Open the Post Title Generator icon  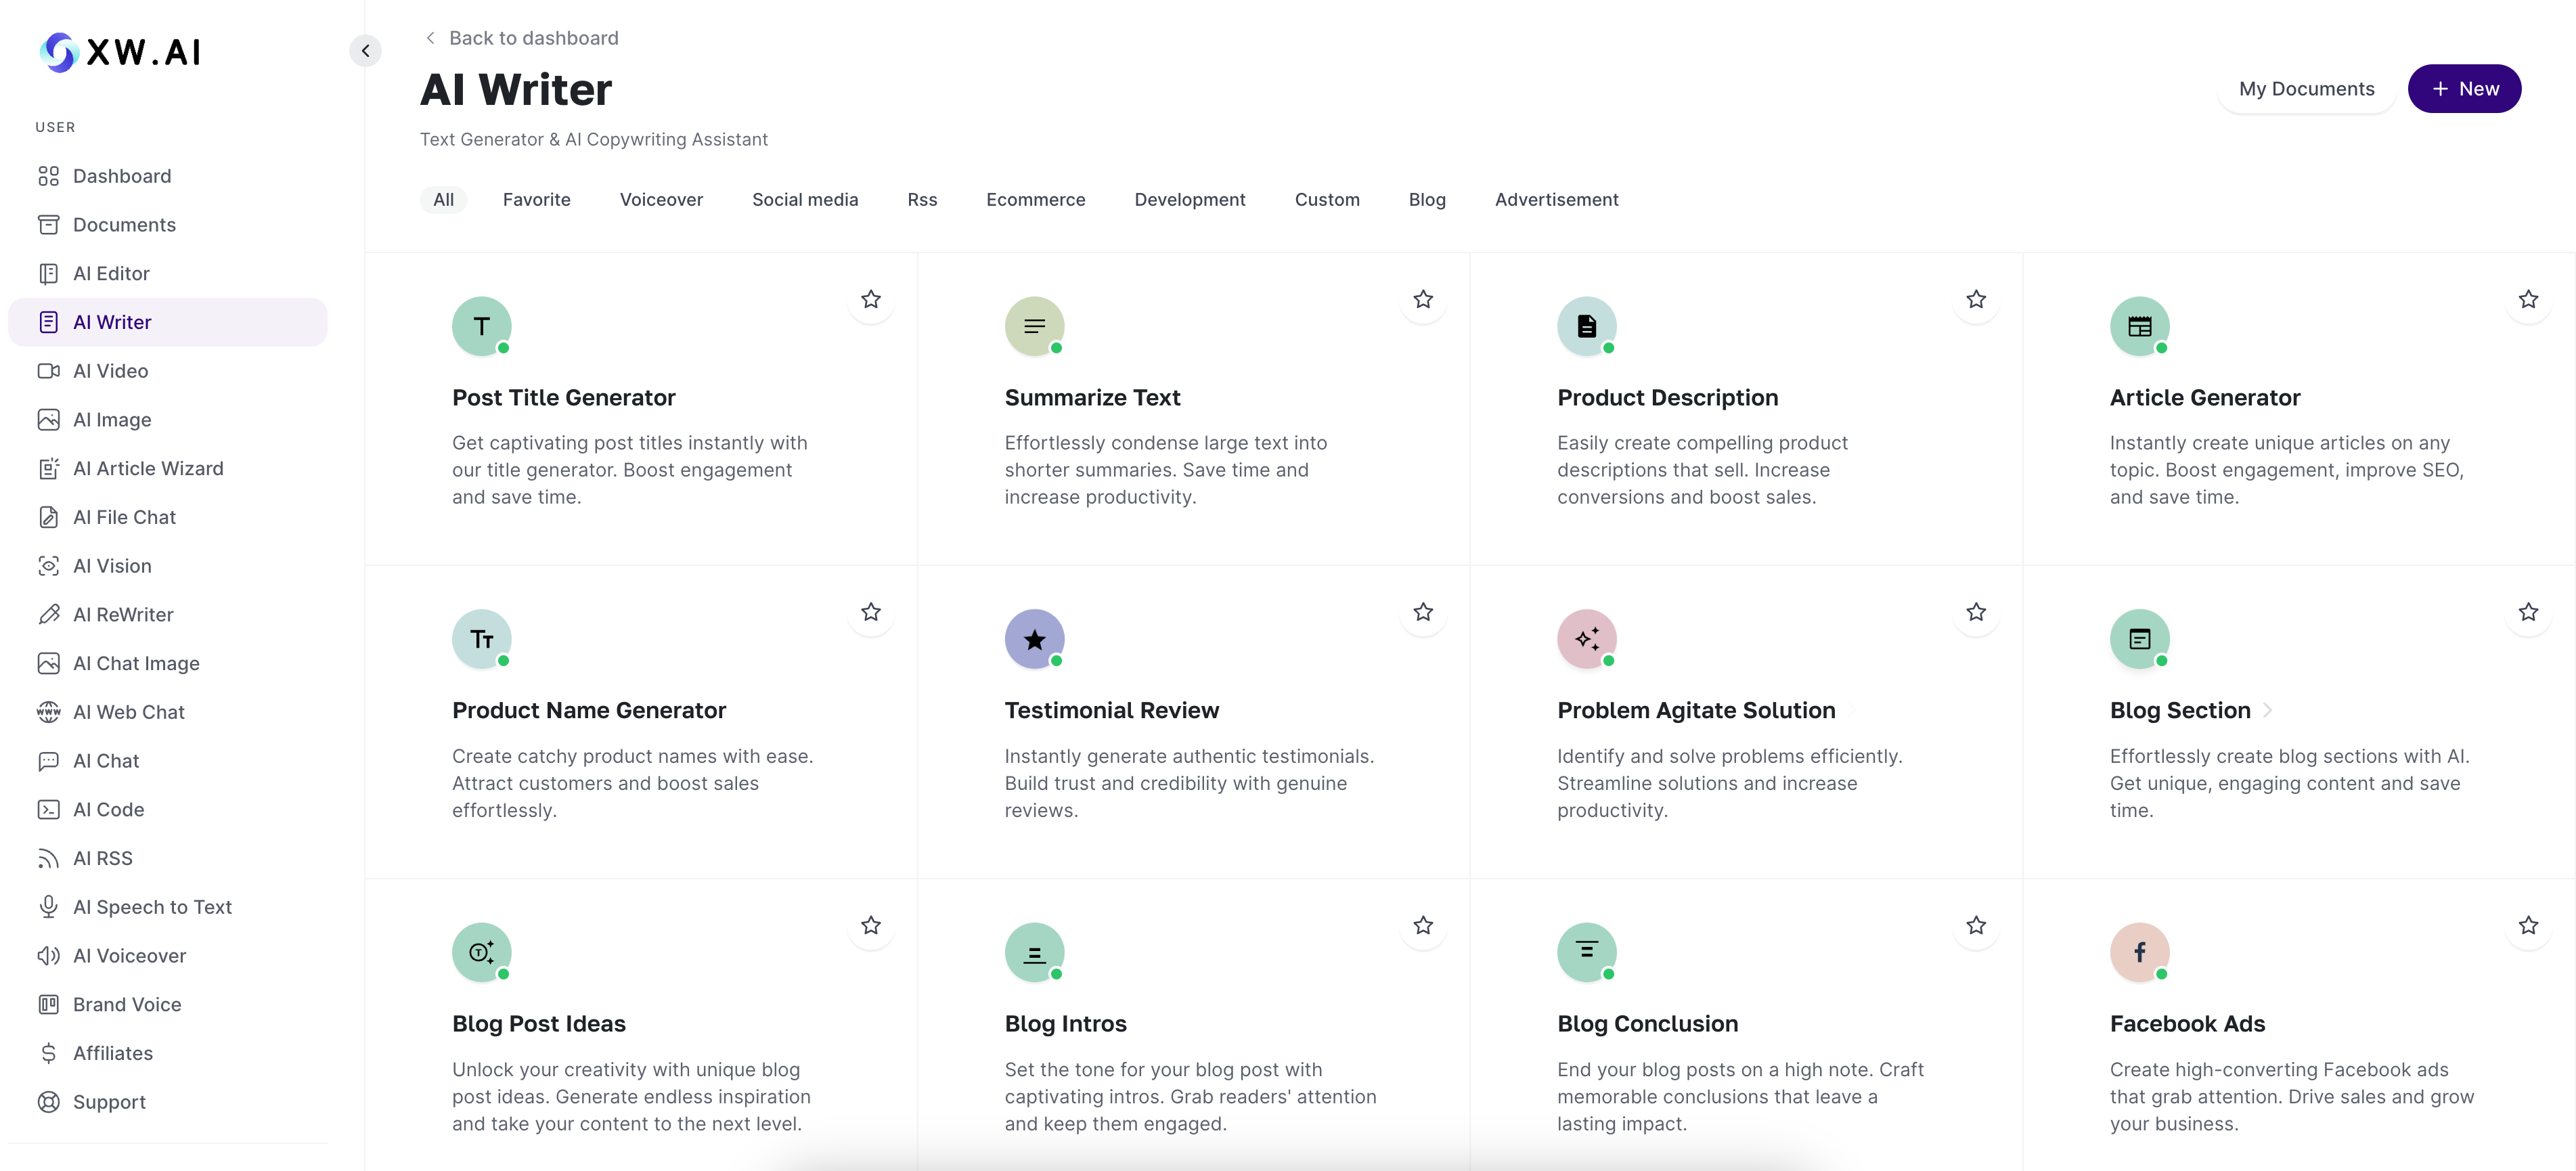(x=481, y=326)
